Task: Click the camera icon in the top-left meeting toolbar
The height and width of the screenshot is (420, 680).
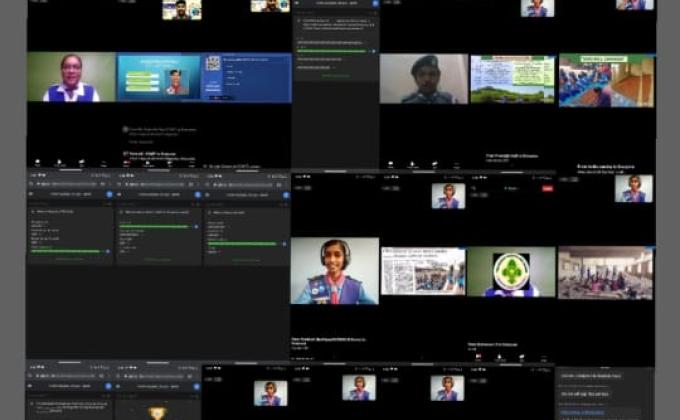Action: pos(59,162)
